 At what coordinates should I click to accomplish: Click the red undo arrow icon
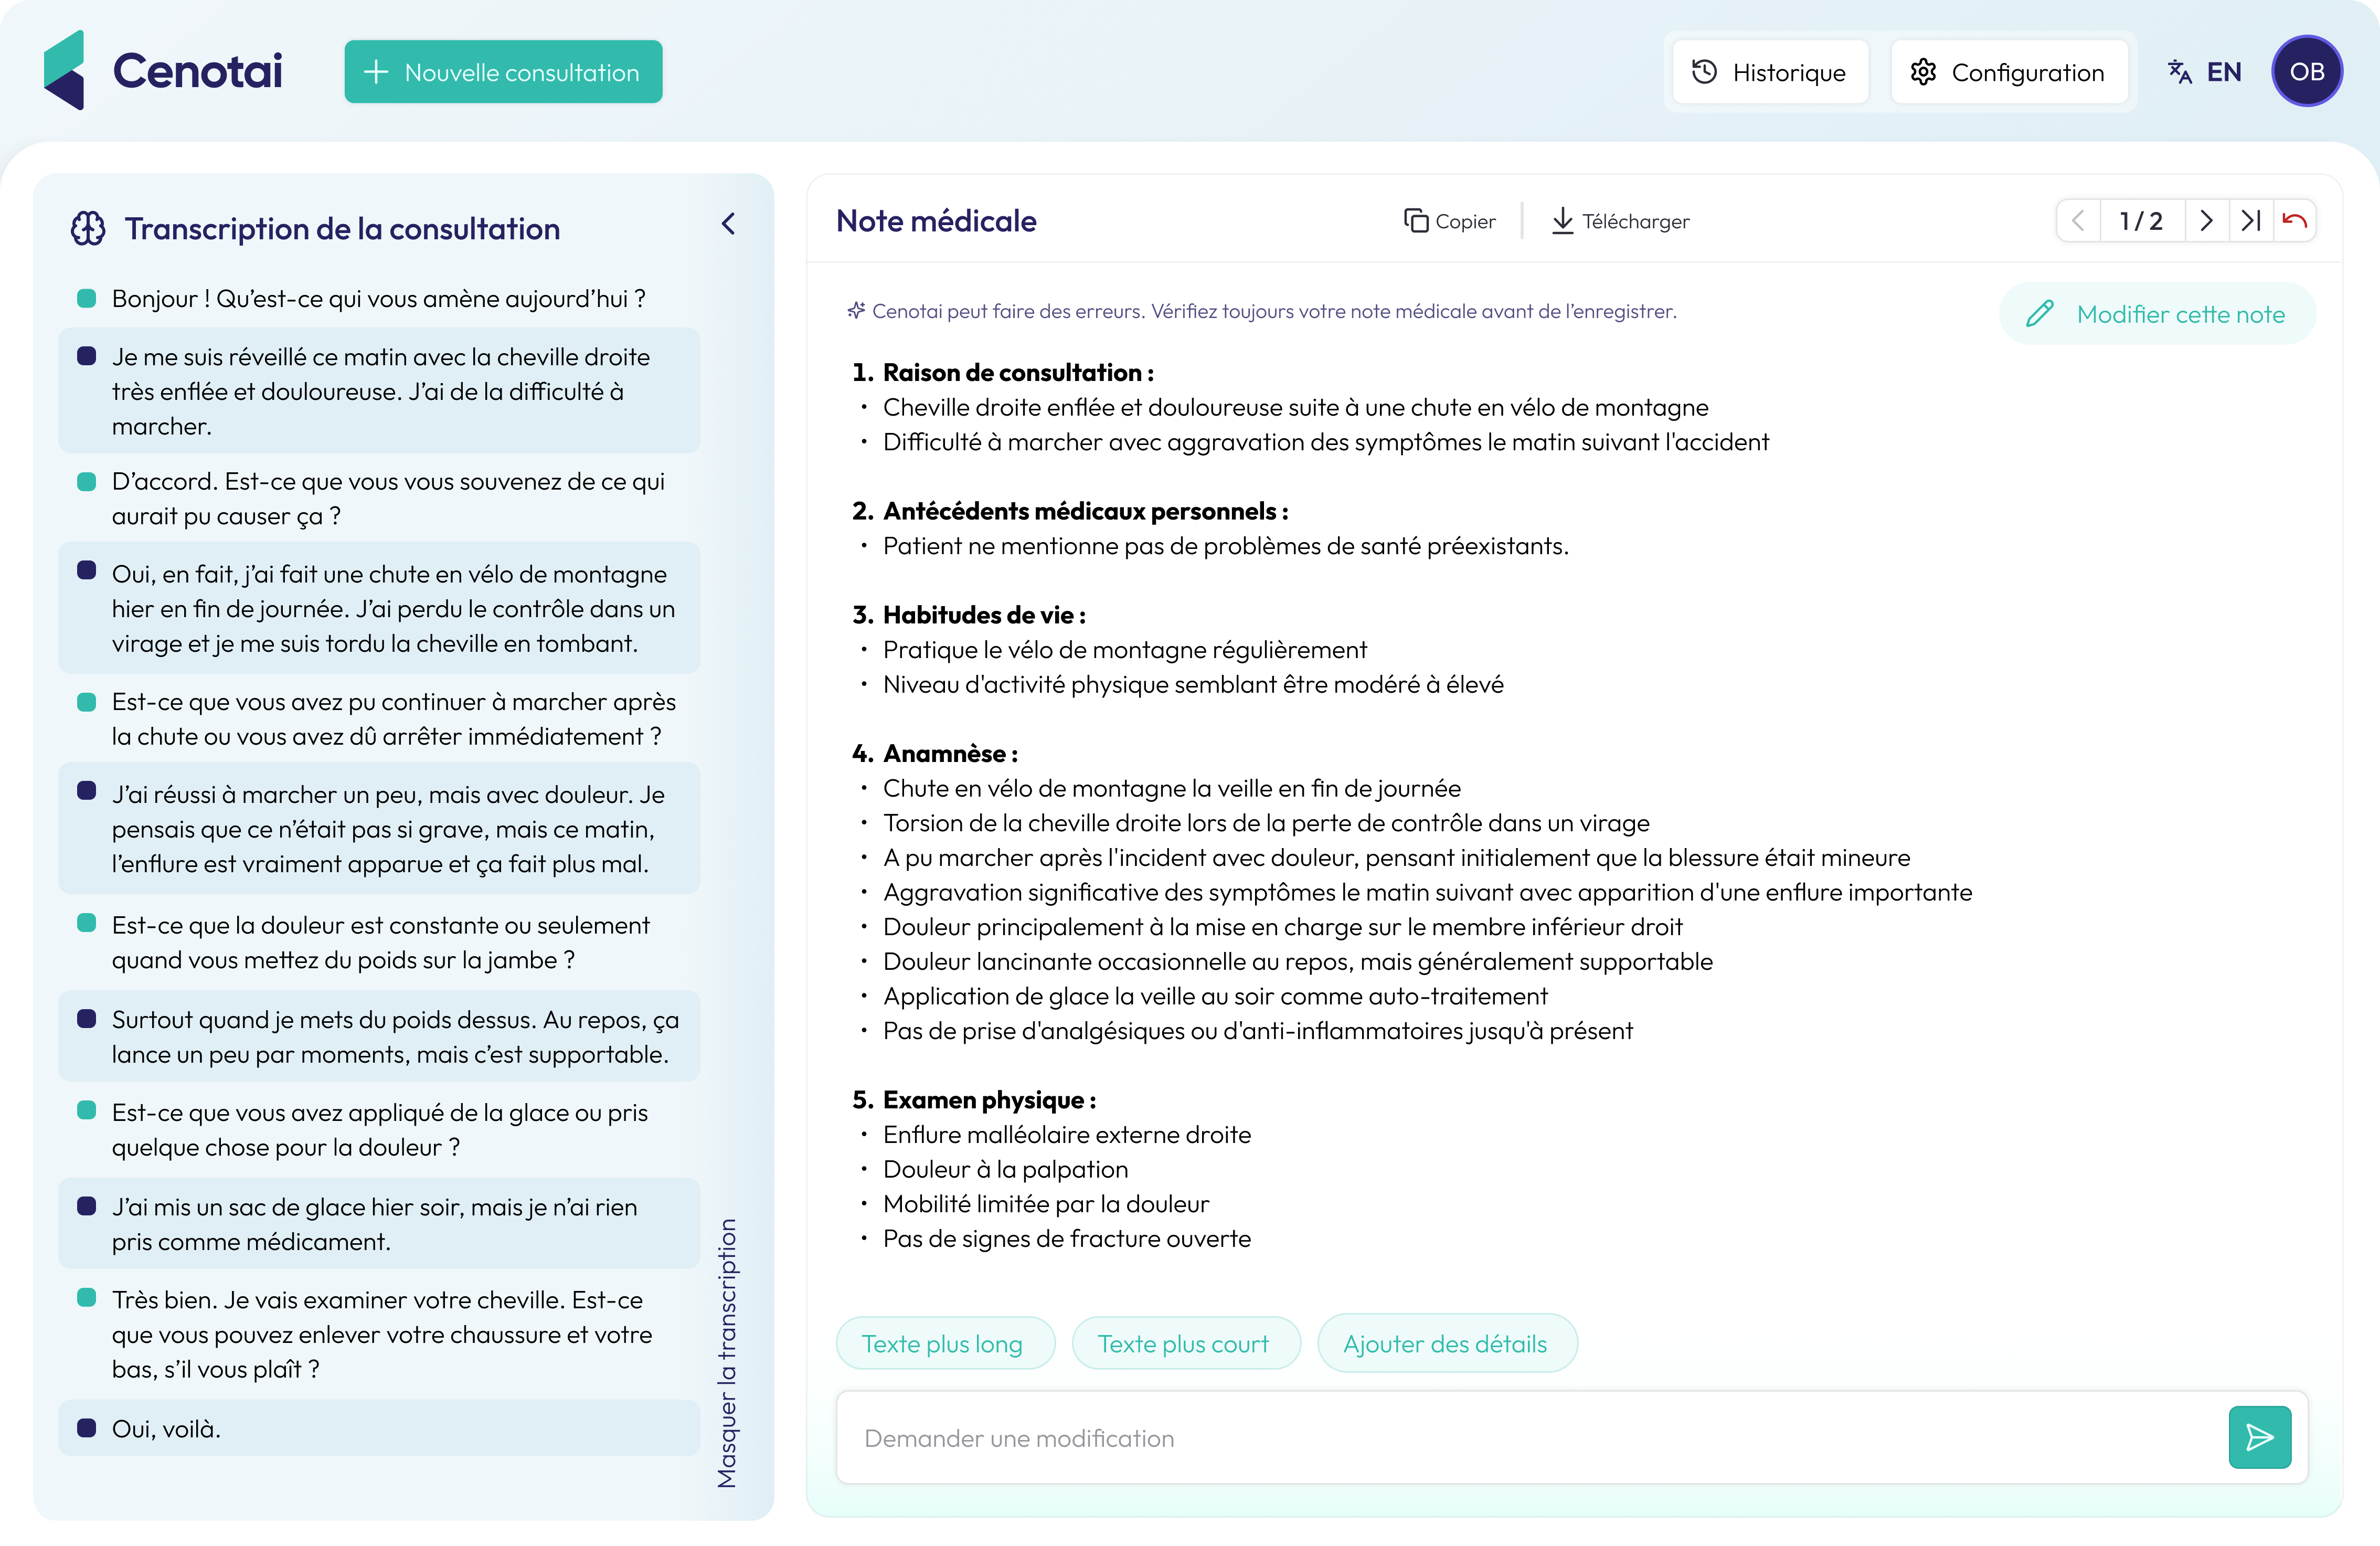click(x=2295, y=221)
